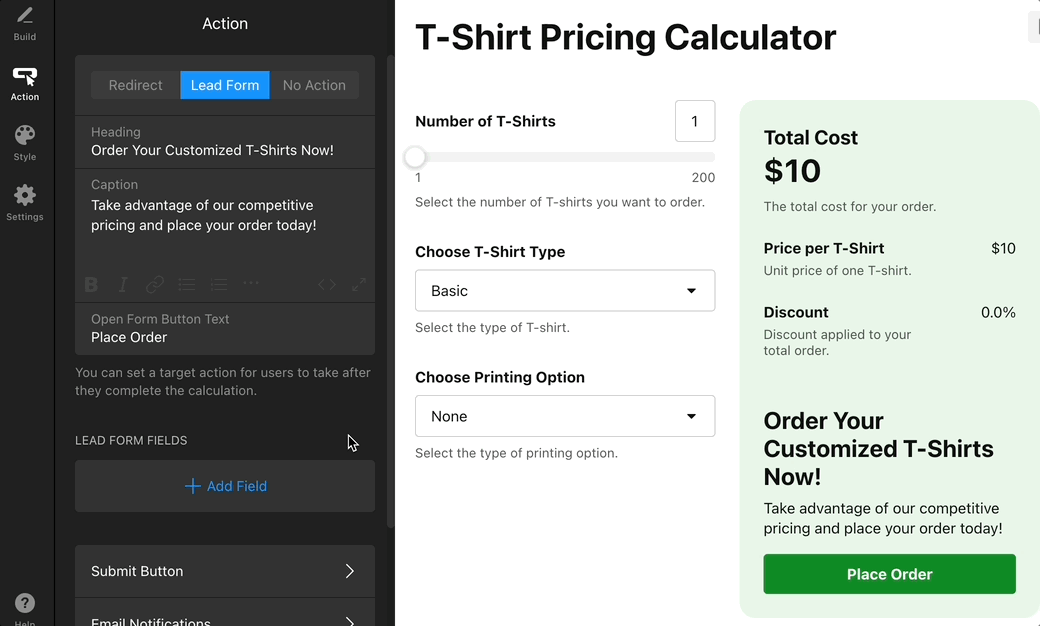This screenshot has height=626, width=1040.
Task: Set action type to No Action
Action: [314, 85]
